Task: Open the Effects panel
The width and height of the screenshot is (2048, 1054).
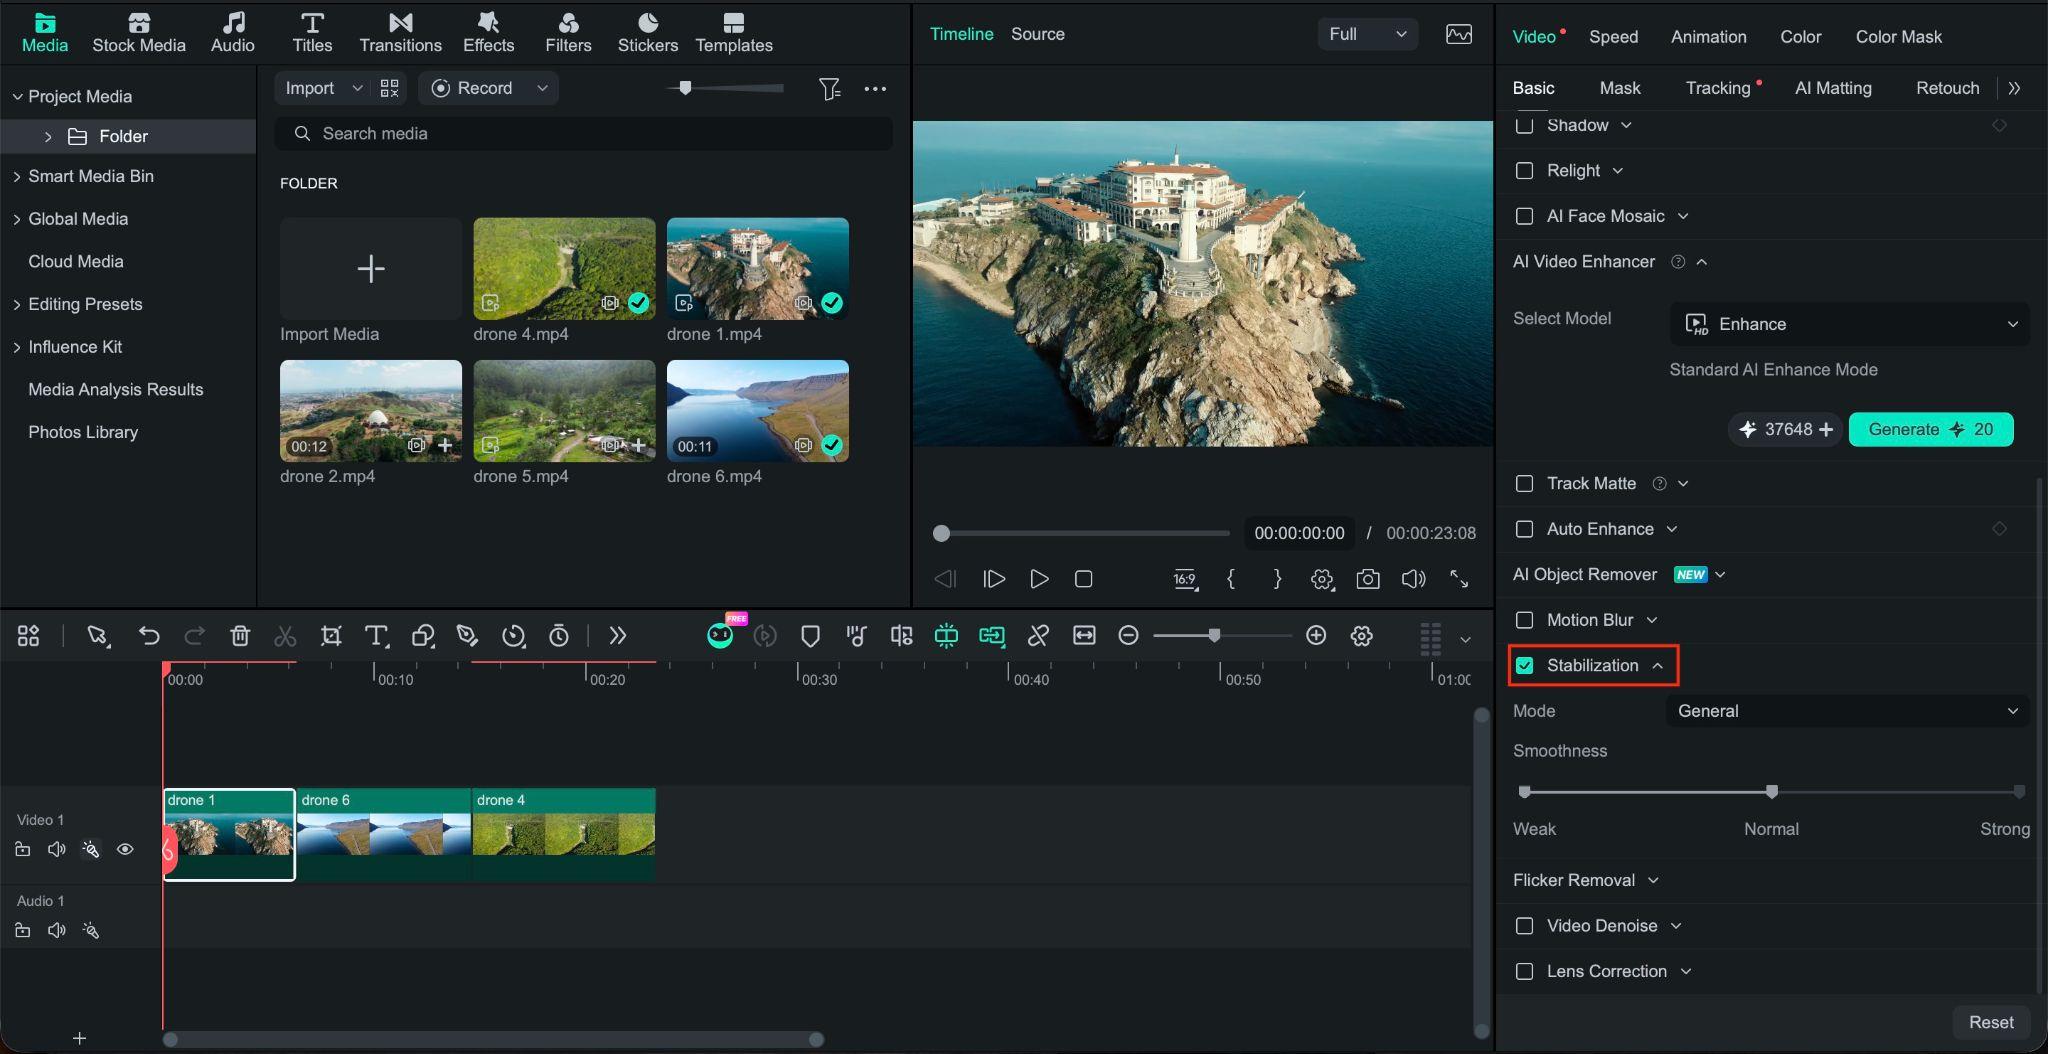Action: click(488, 33)
